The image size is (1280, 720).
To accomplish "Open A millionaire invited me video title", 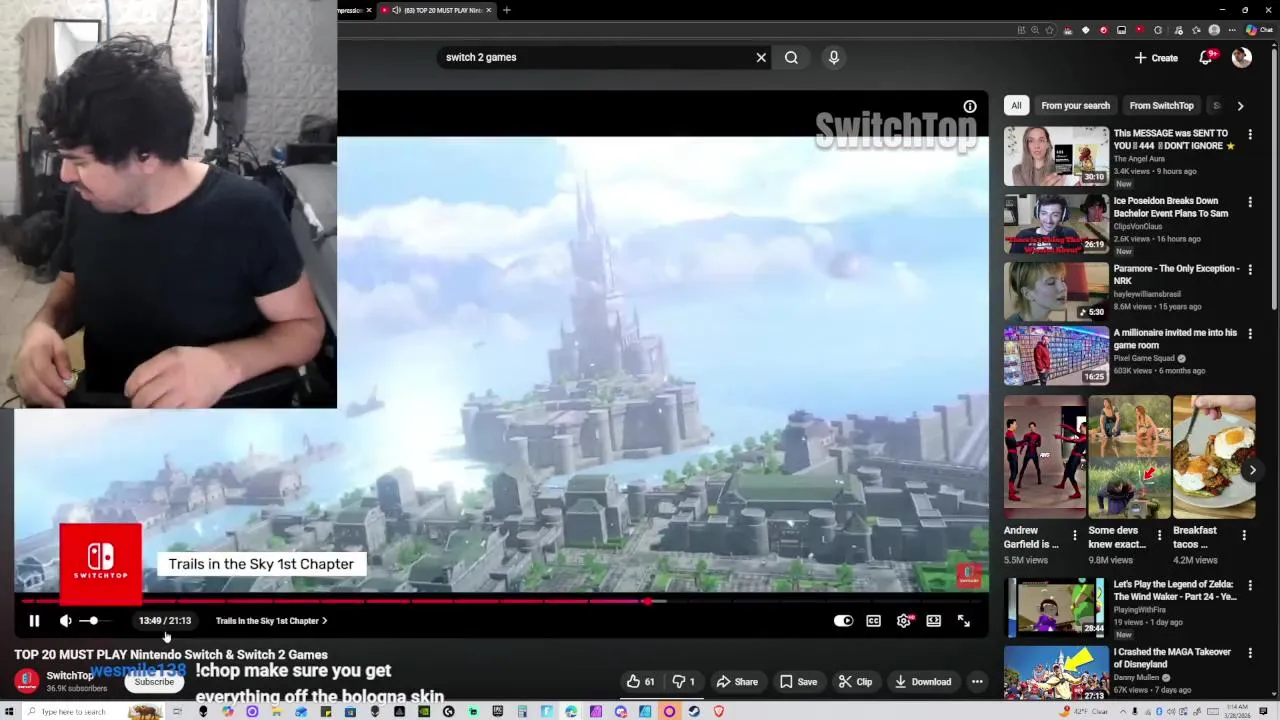I will pyautogui.click(x=1175, y=339).
